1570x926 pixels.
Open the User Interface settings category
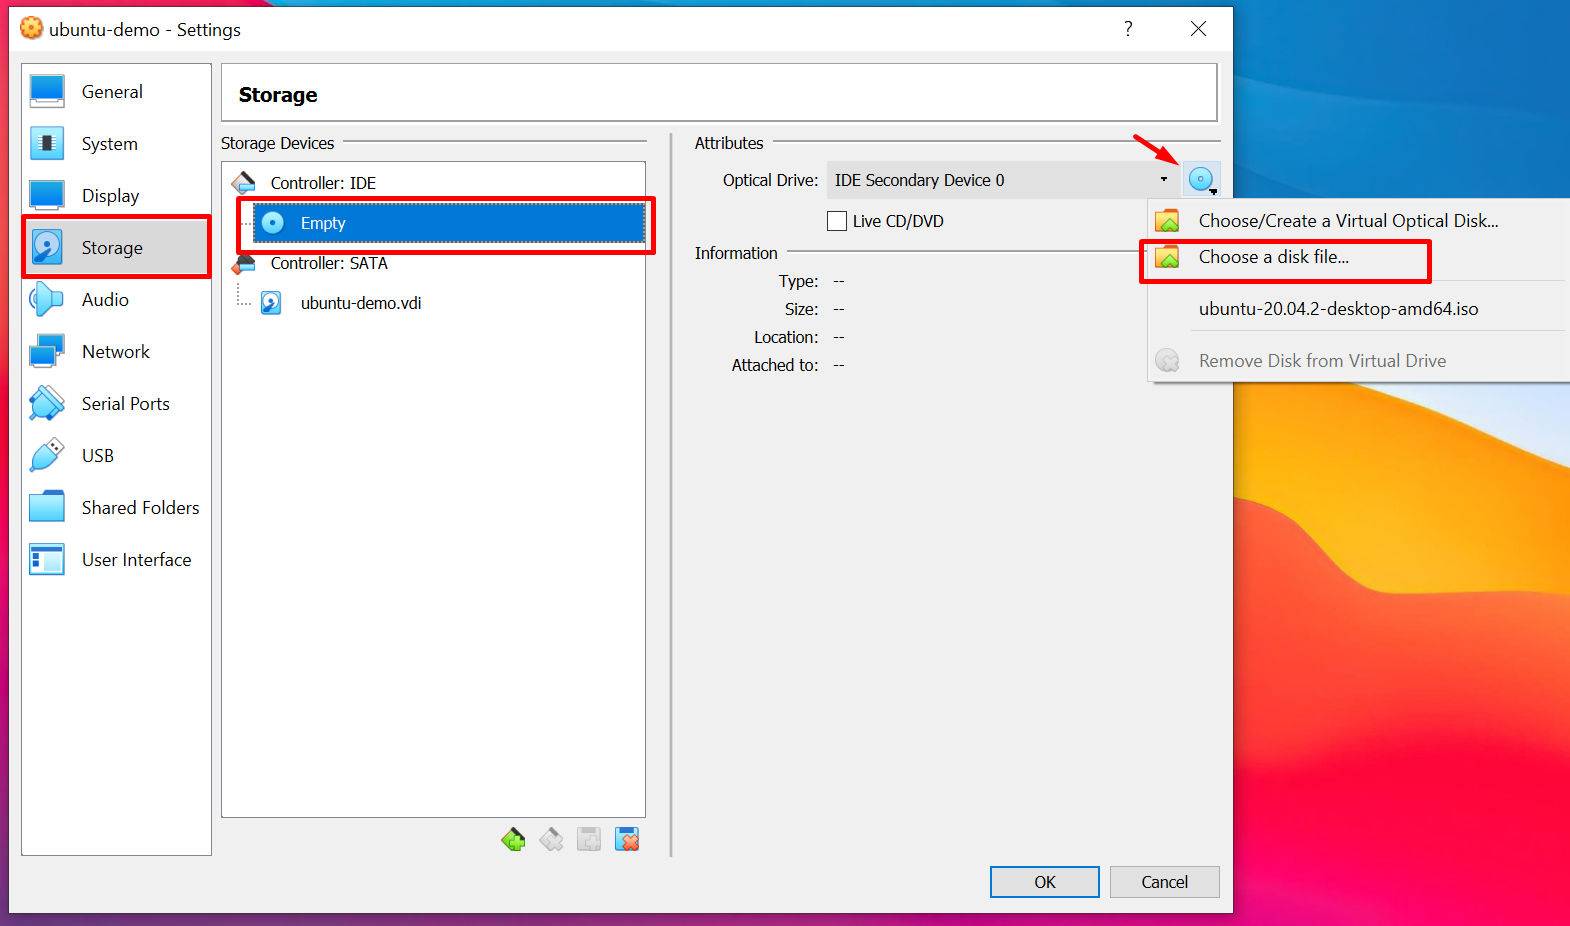click(x=116, y=559)
